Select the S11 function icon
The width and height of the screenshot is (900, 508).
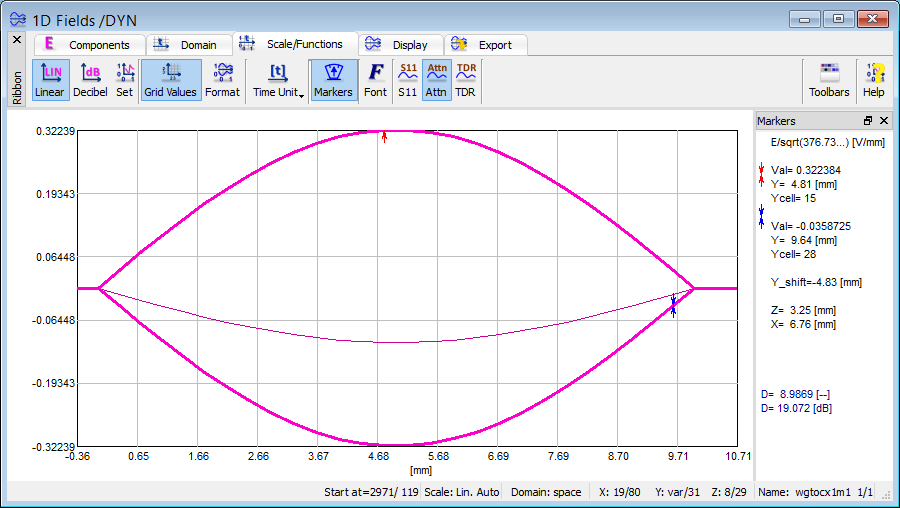coord(408,80)
